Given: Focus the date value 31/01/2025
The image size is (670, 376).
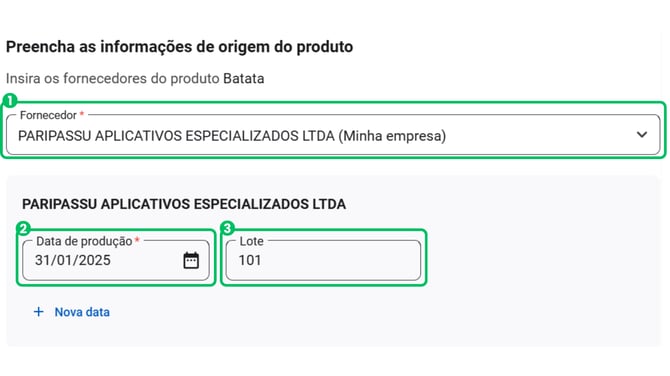Looking at the screenshot, I should coord(73,260).
